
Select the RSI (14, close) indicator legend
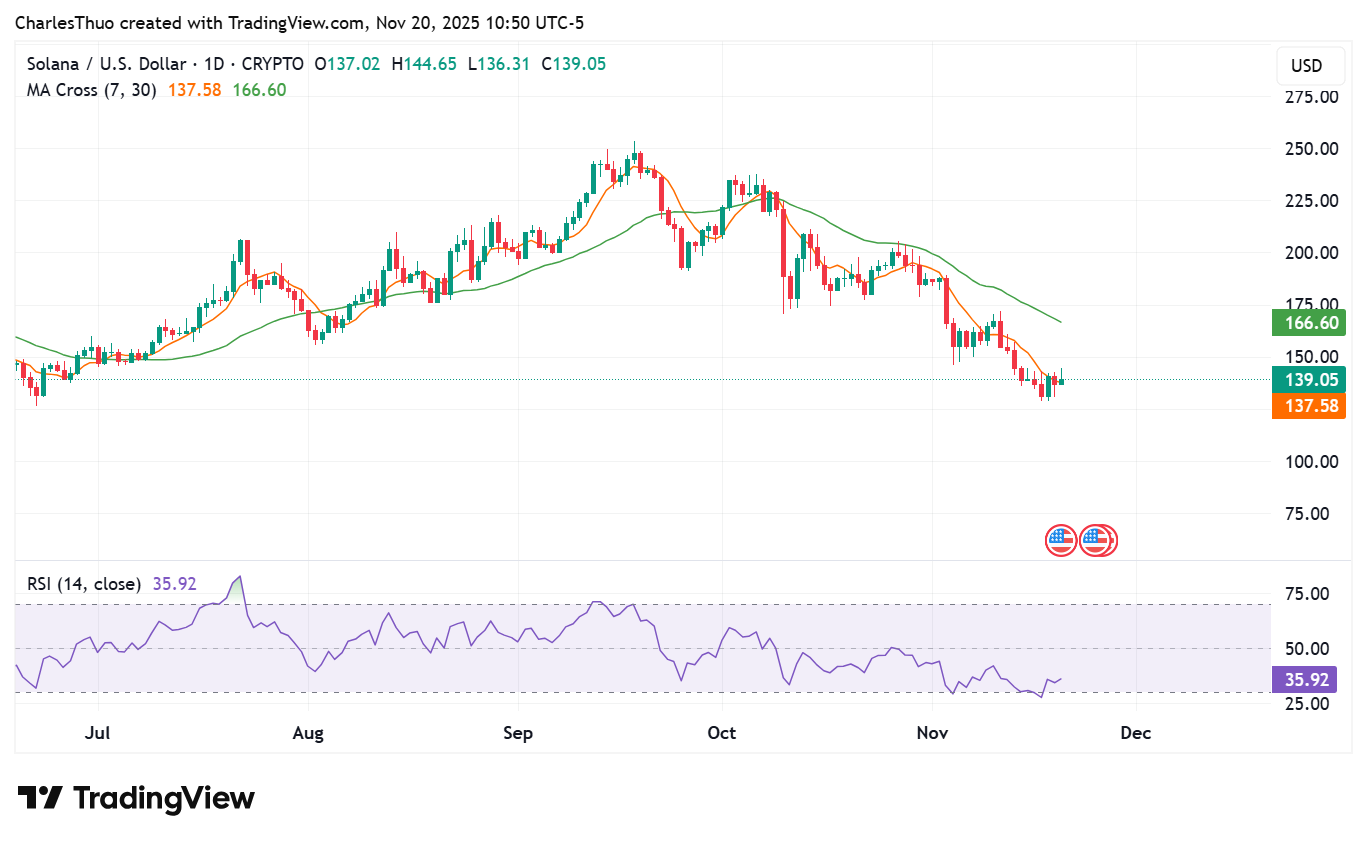83,584
